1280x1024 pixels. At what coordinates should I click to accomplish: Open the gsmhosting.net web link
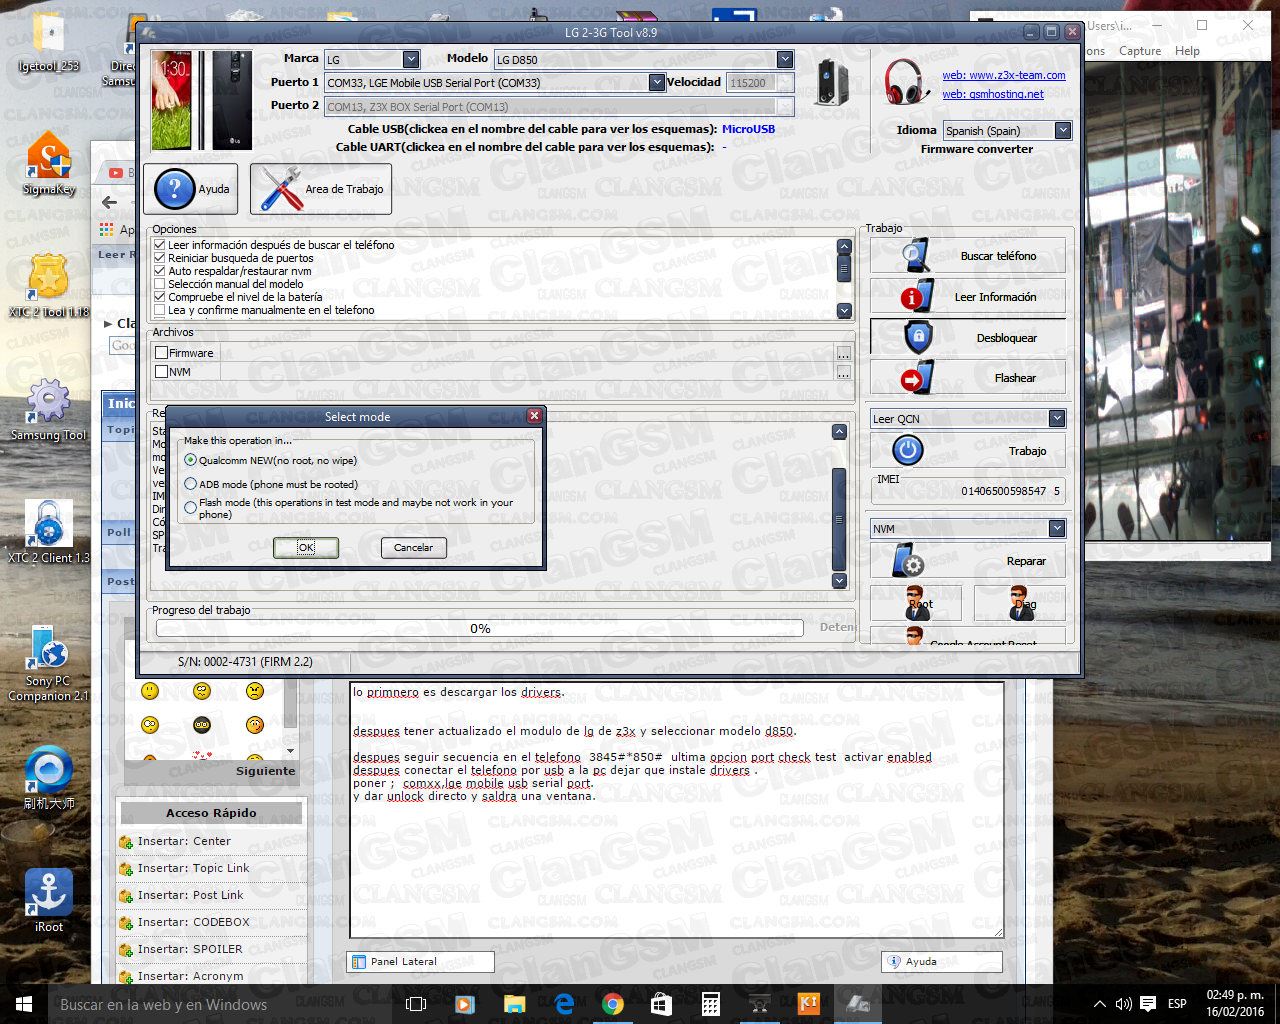[x=993, y=94]
